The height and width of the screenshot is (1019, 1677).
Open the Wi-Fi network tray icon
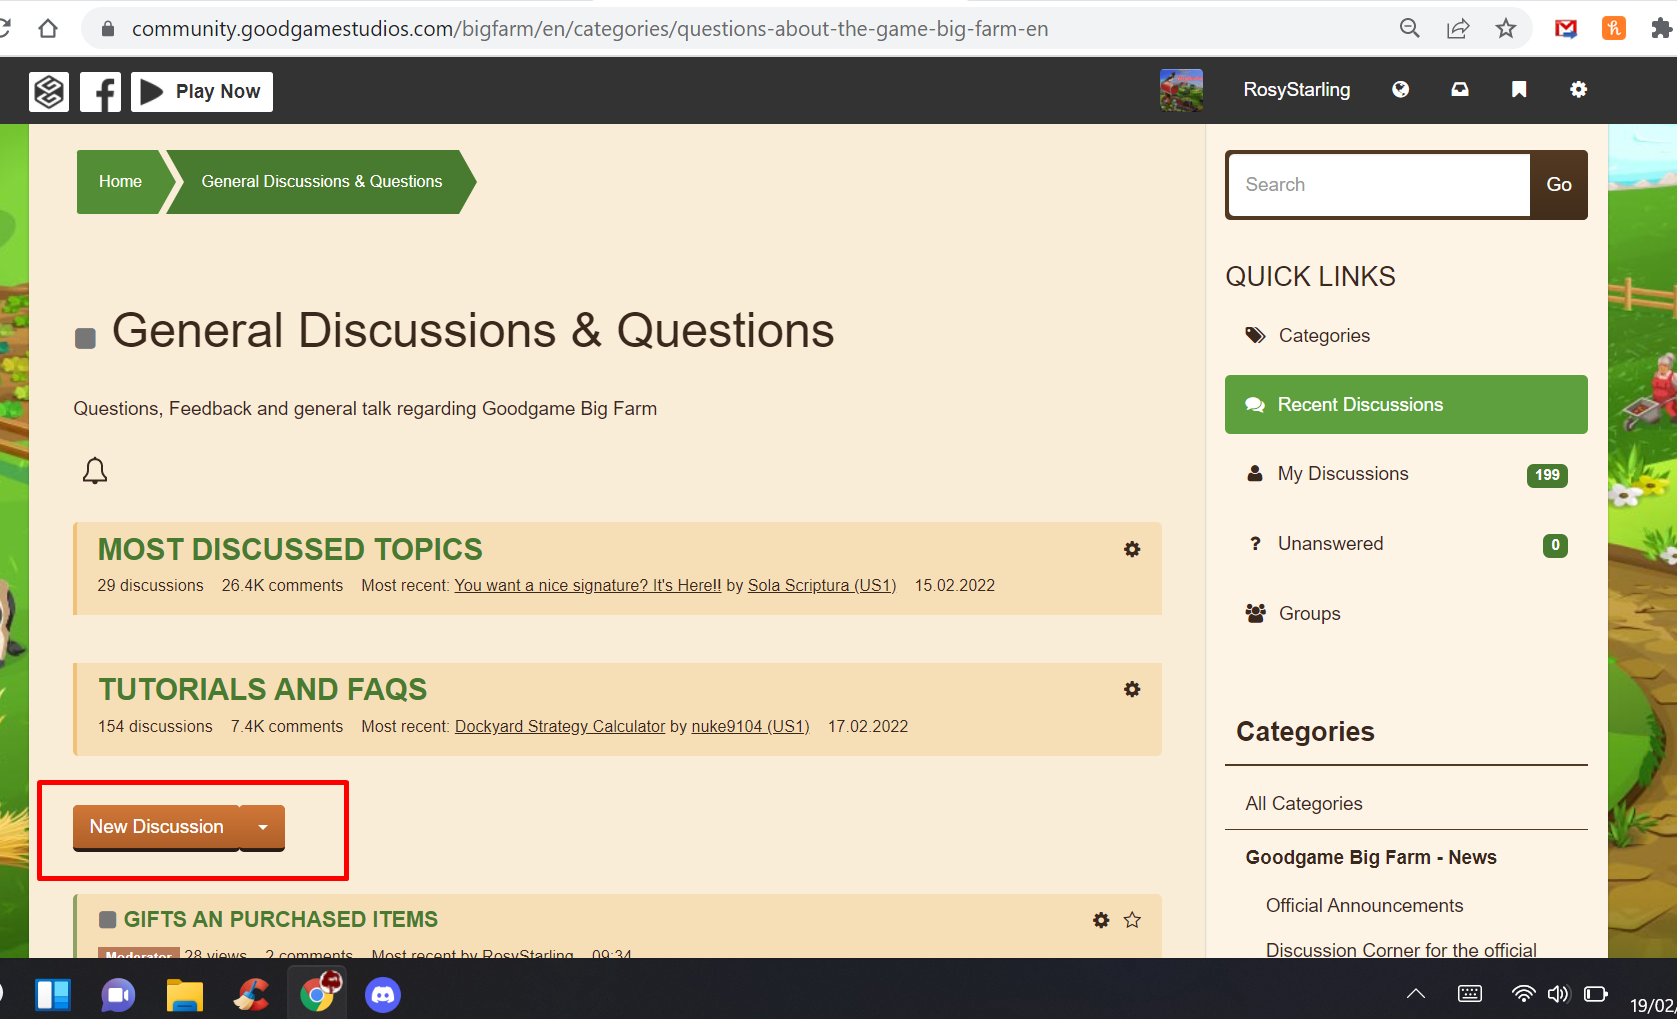click(x=1523, y=994)
